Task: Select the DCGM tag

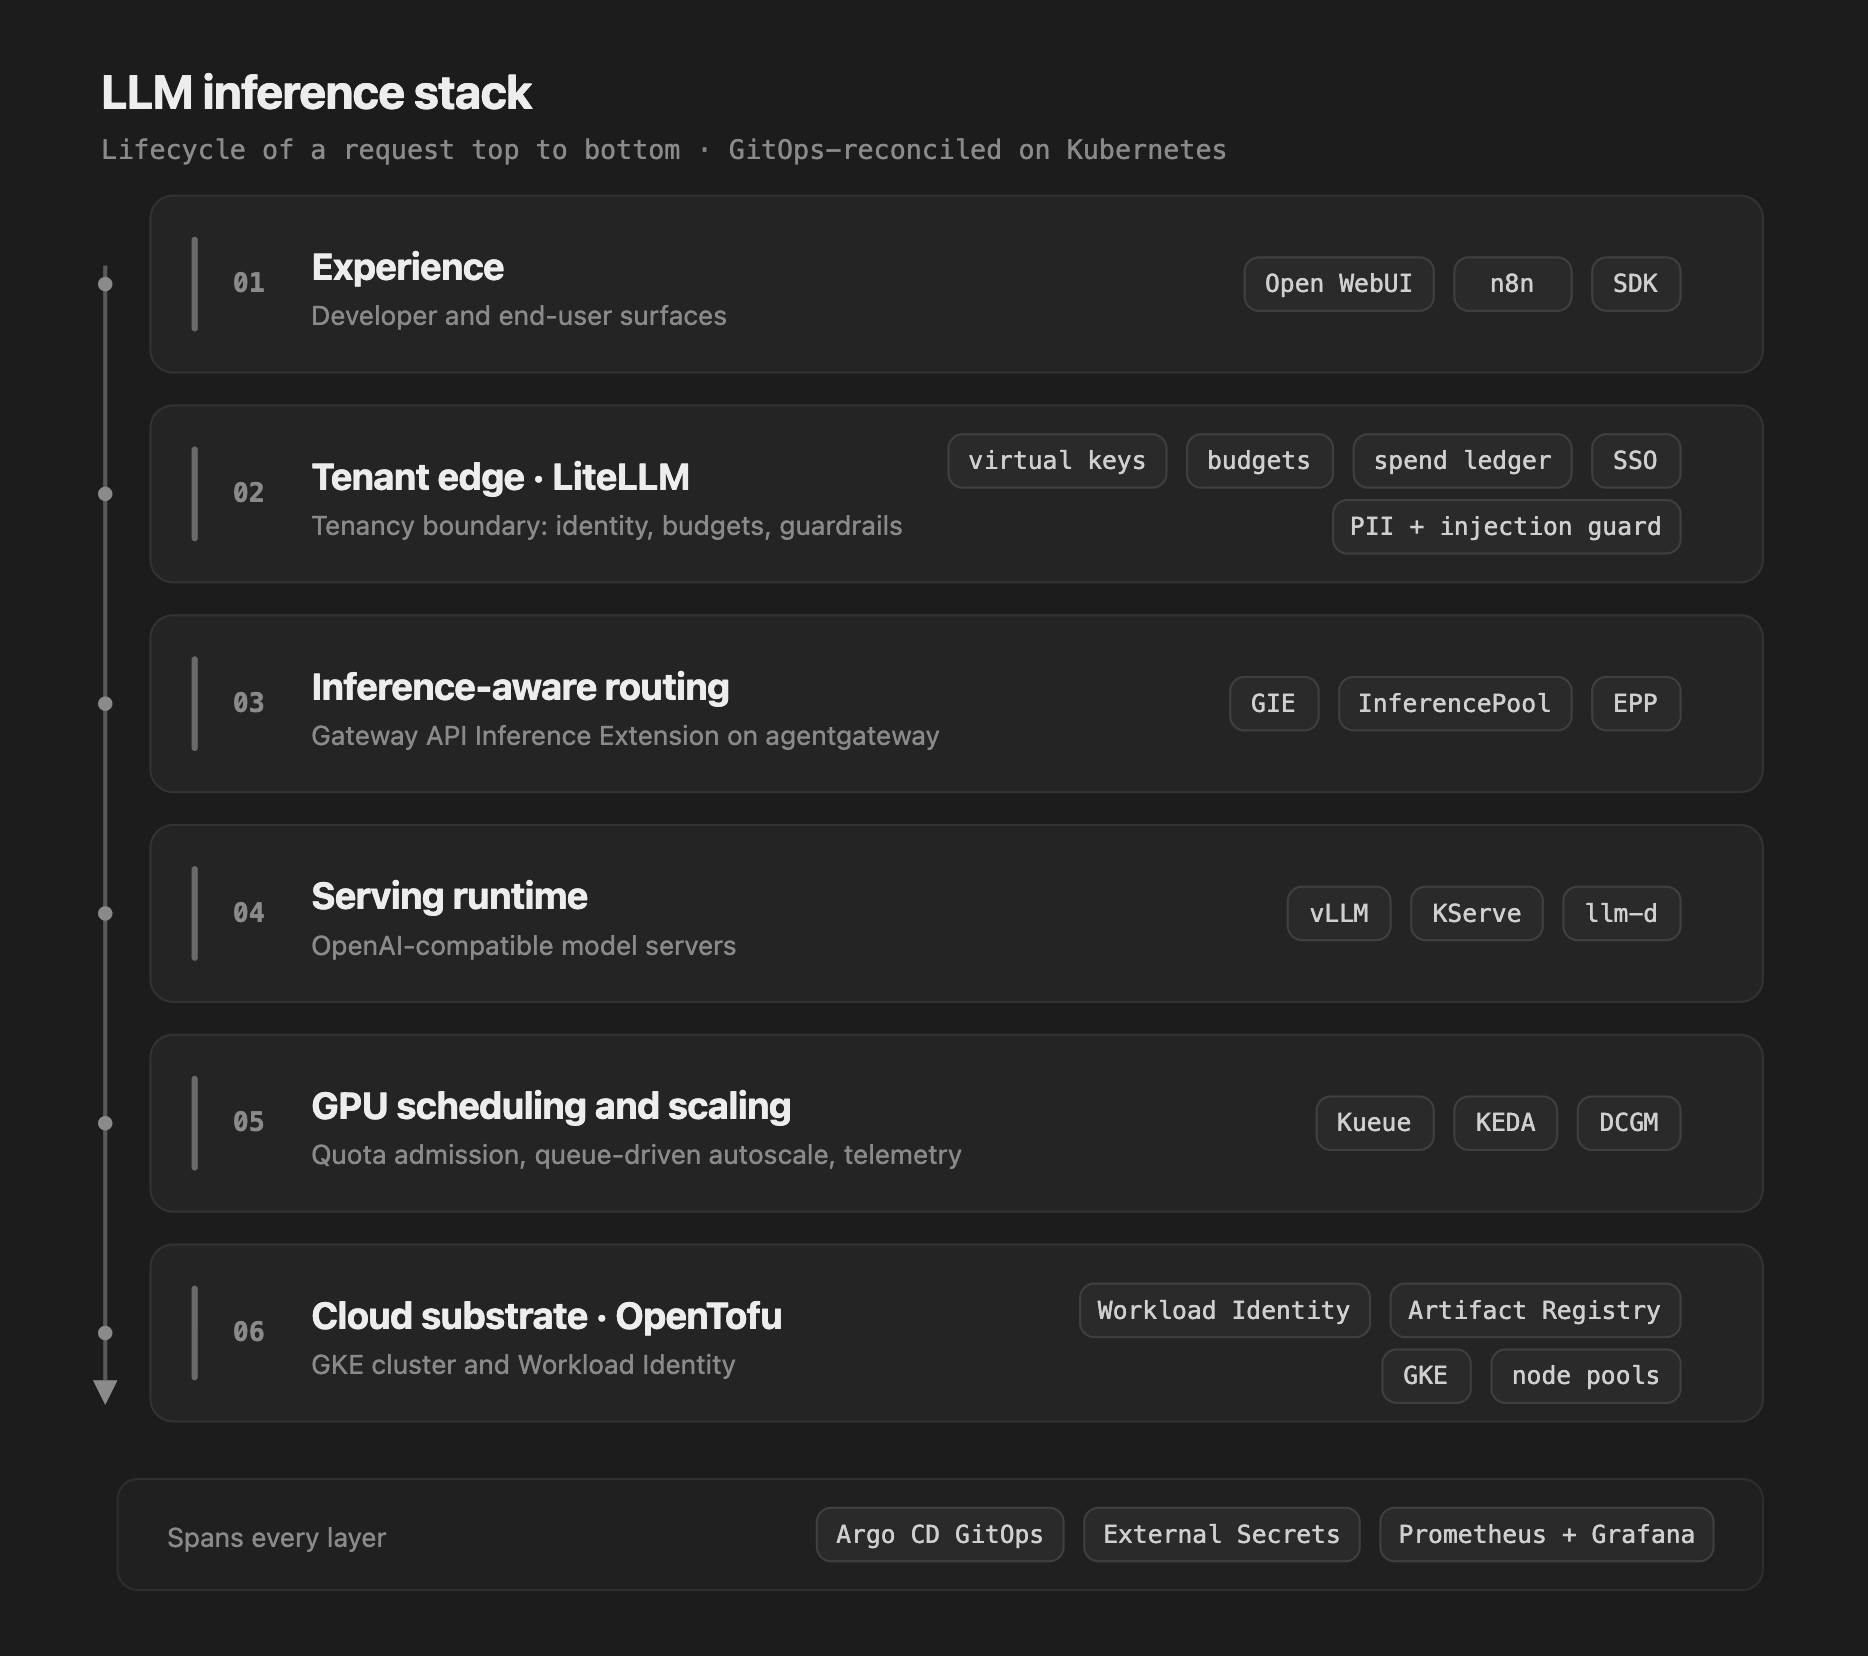Action: 1629,1123
